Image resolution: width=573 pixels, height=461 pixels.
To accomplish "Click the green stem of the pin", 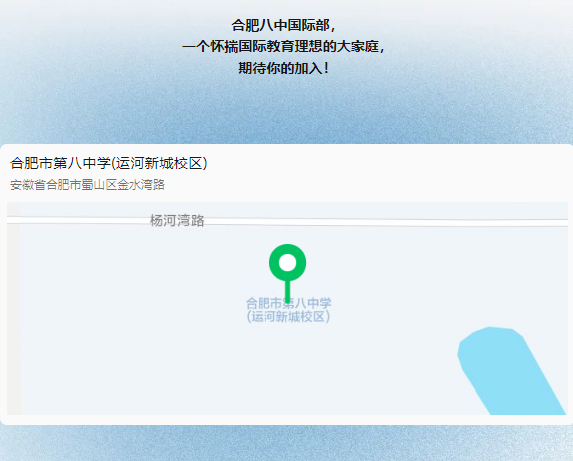I will (288, 292).
